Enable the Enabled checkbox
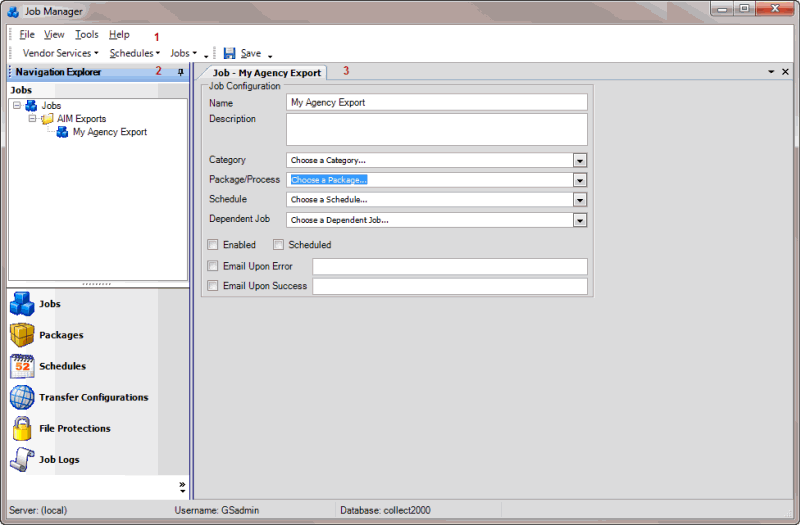Viewport: 800px width, 525px height. pos(213,245)
